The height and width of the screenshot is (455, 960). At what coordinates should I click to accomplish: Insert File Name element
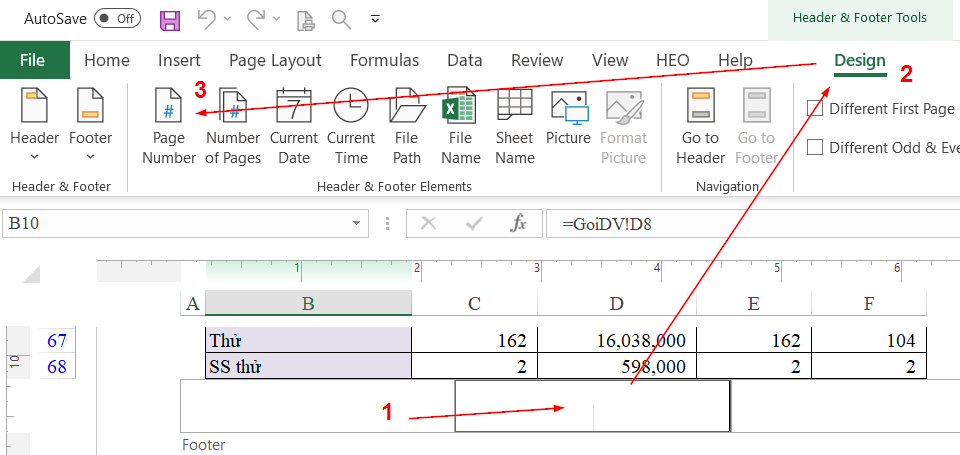460,125
